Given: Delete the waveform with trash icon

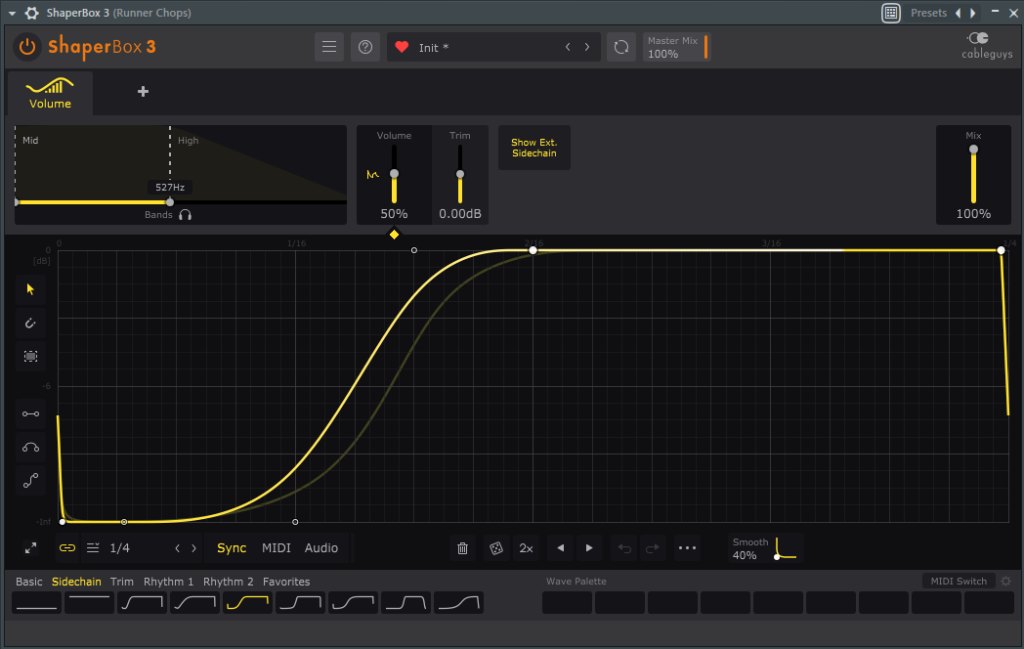Looking at the screenshot, I should pyautogui.click(x=462, y=548).
